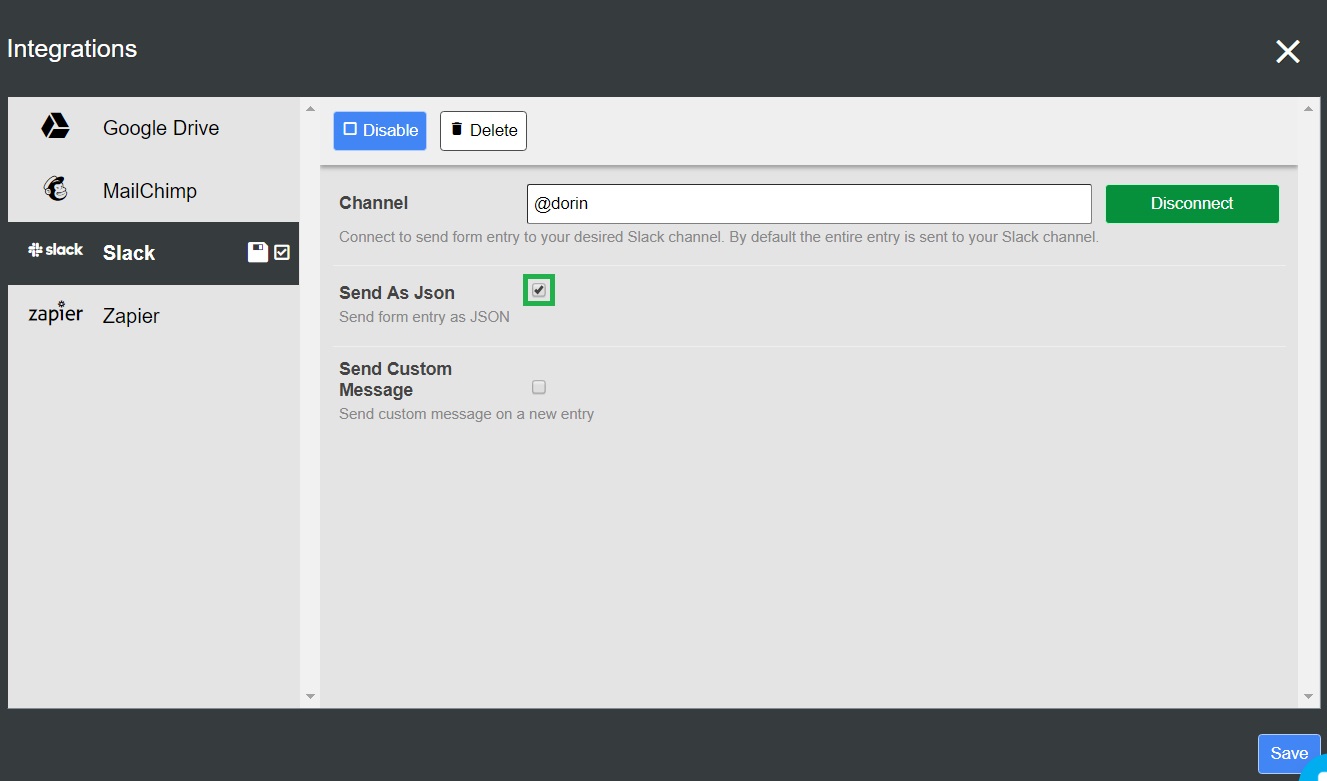Enable the Send Custom Message checkbox
The height and width of the screenshot is (781, 1327).
tap(539, 387)
